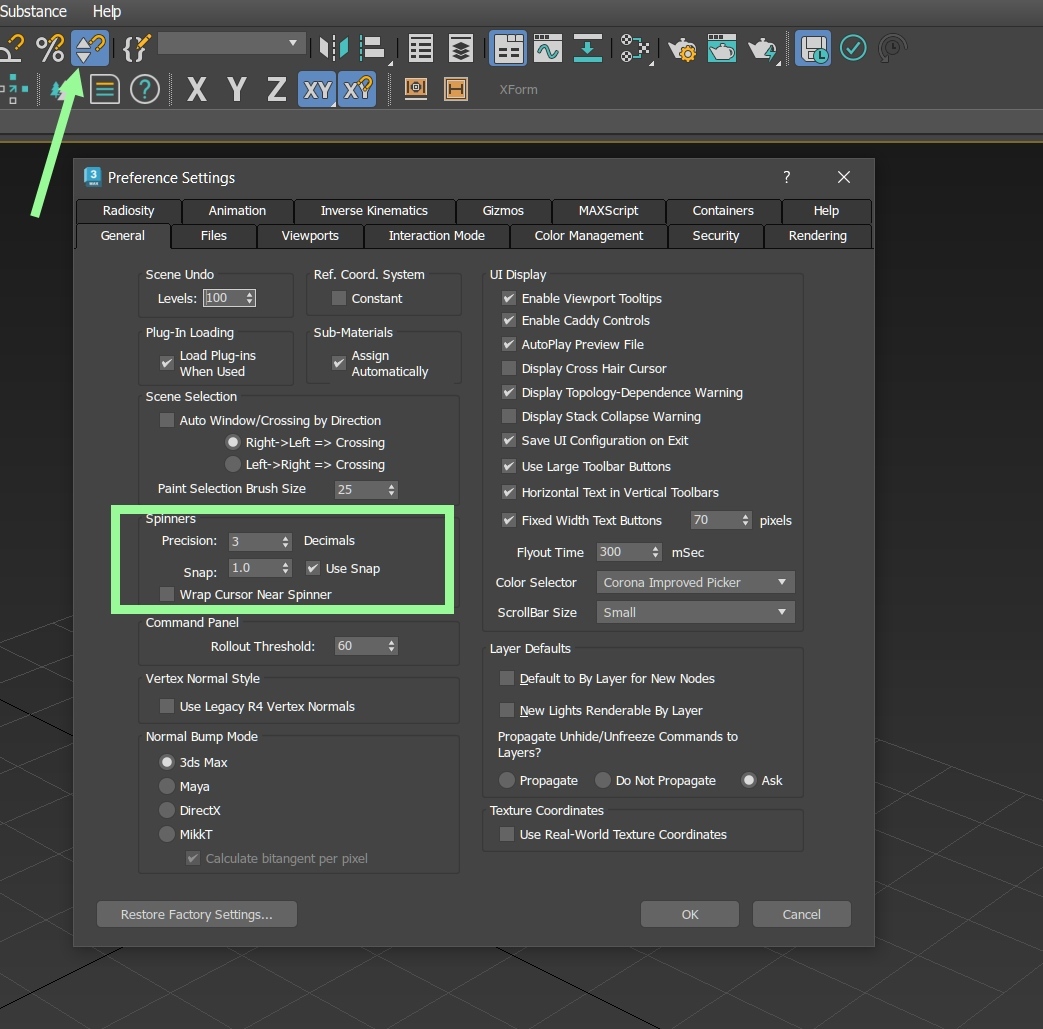Open Edit Named Selection Sets icon

[x=135, y=49]
